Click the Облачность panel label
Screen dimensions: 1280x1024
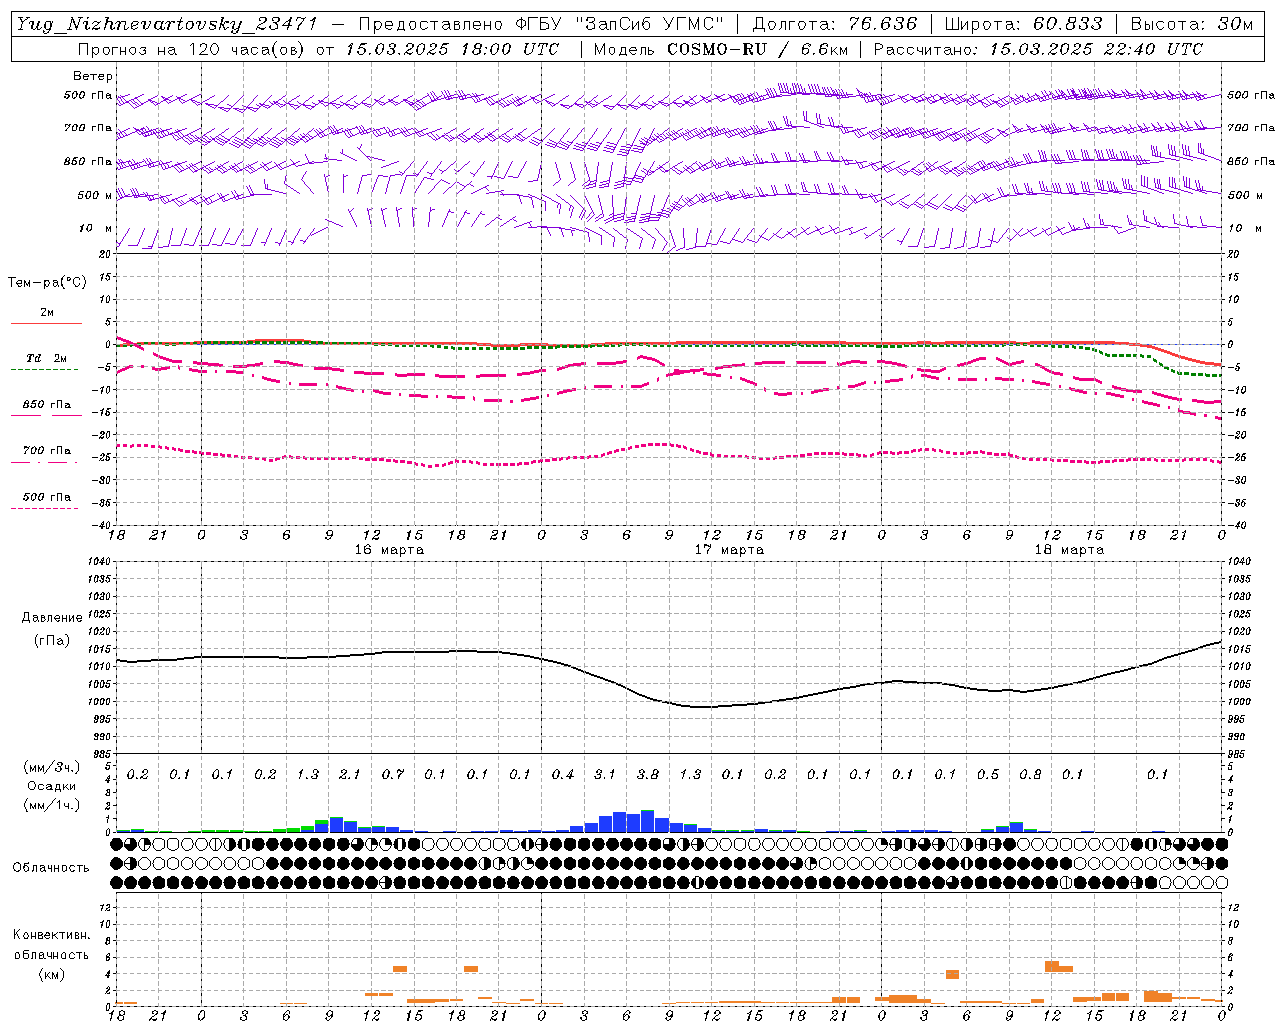click(x=50, y=868)
